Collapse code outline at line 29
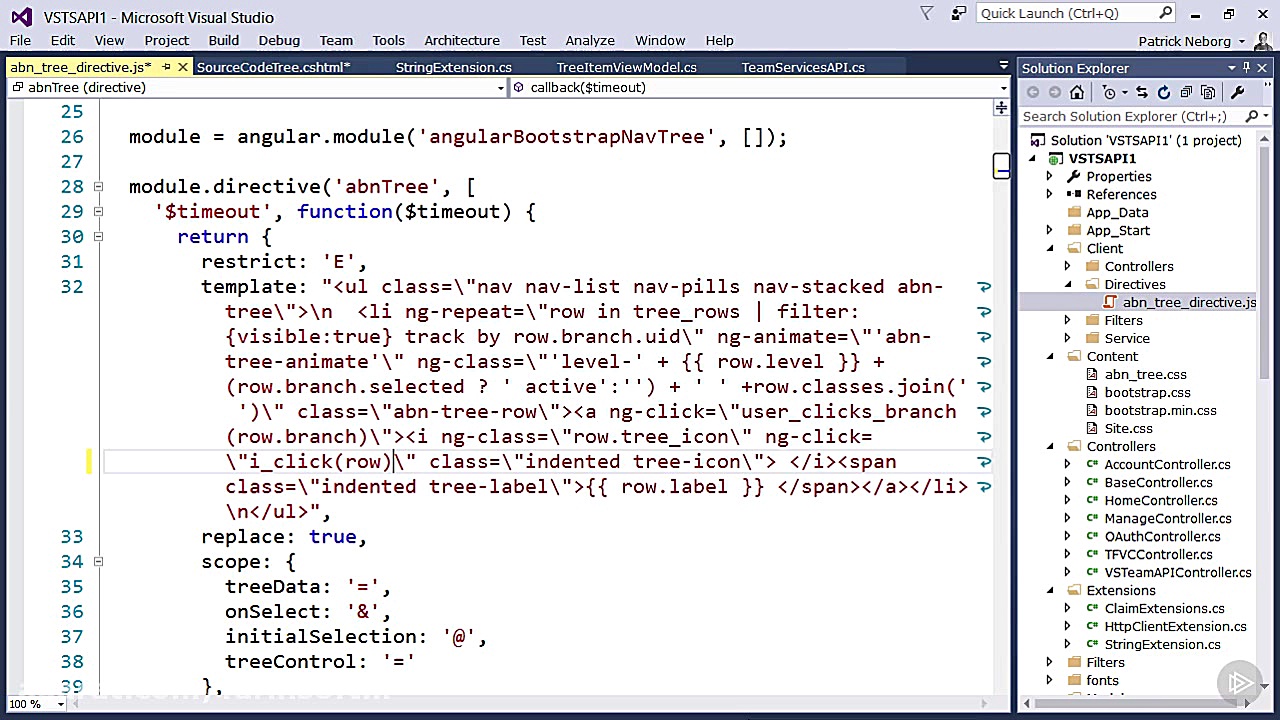This screenshot has height=720, width=1280. (x=98, y=212)
